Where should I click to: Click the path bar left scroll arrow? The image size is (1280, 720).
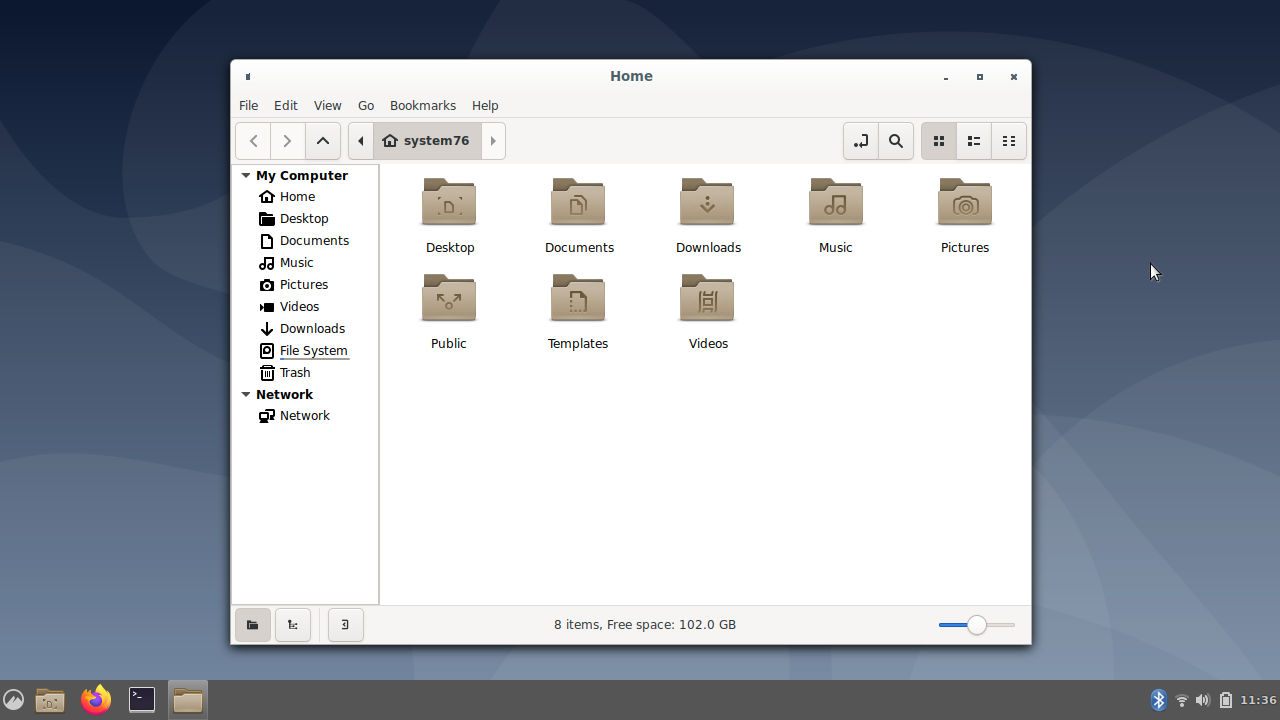(361, 141)
